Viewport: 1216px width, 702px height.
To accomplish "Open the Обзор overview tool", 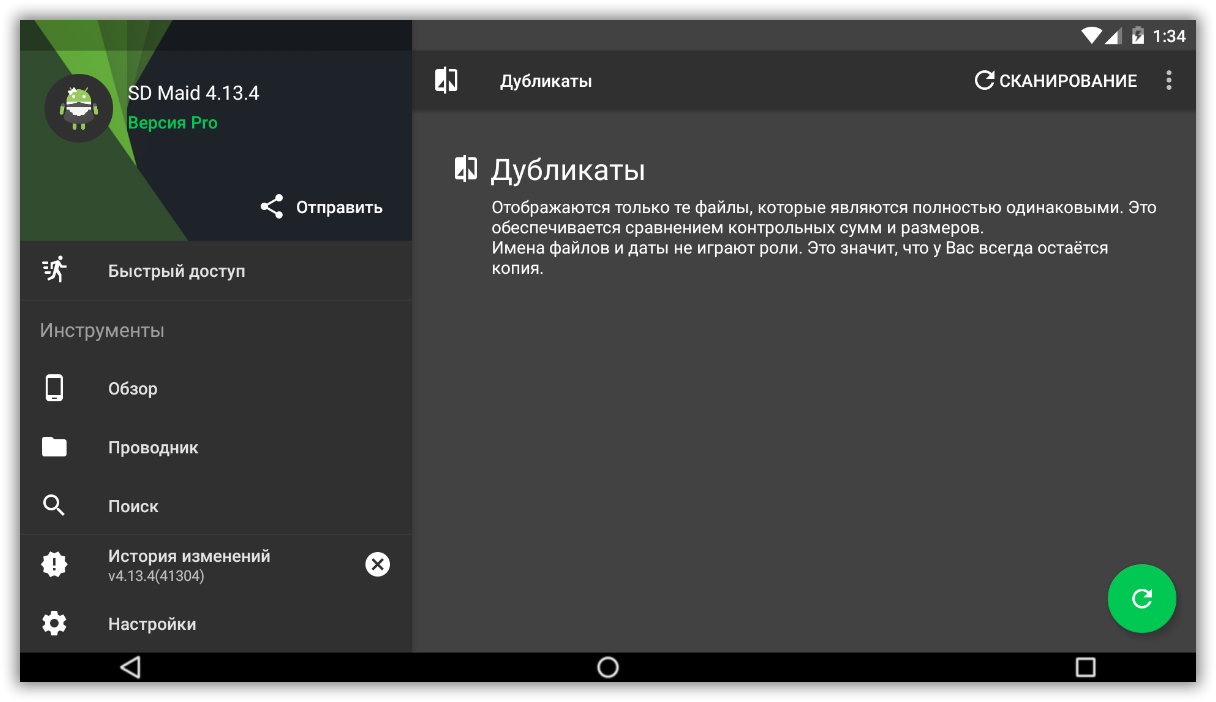I will tap(133, 389).
